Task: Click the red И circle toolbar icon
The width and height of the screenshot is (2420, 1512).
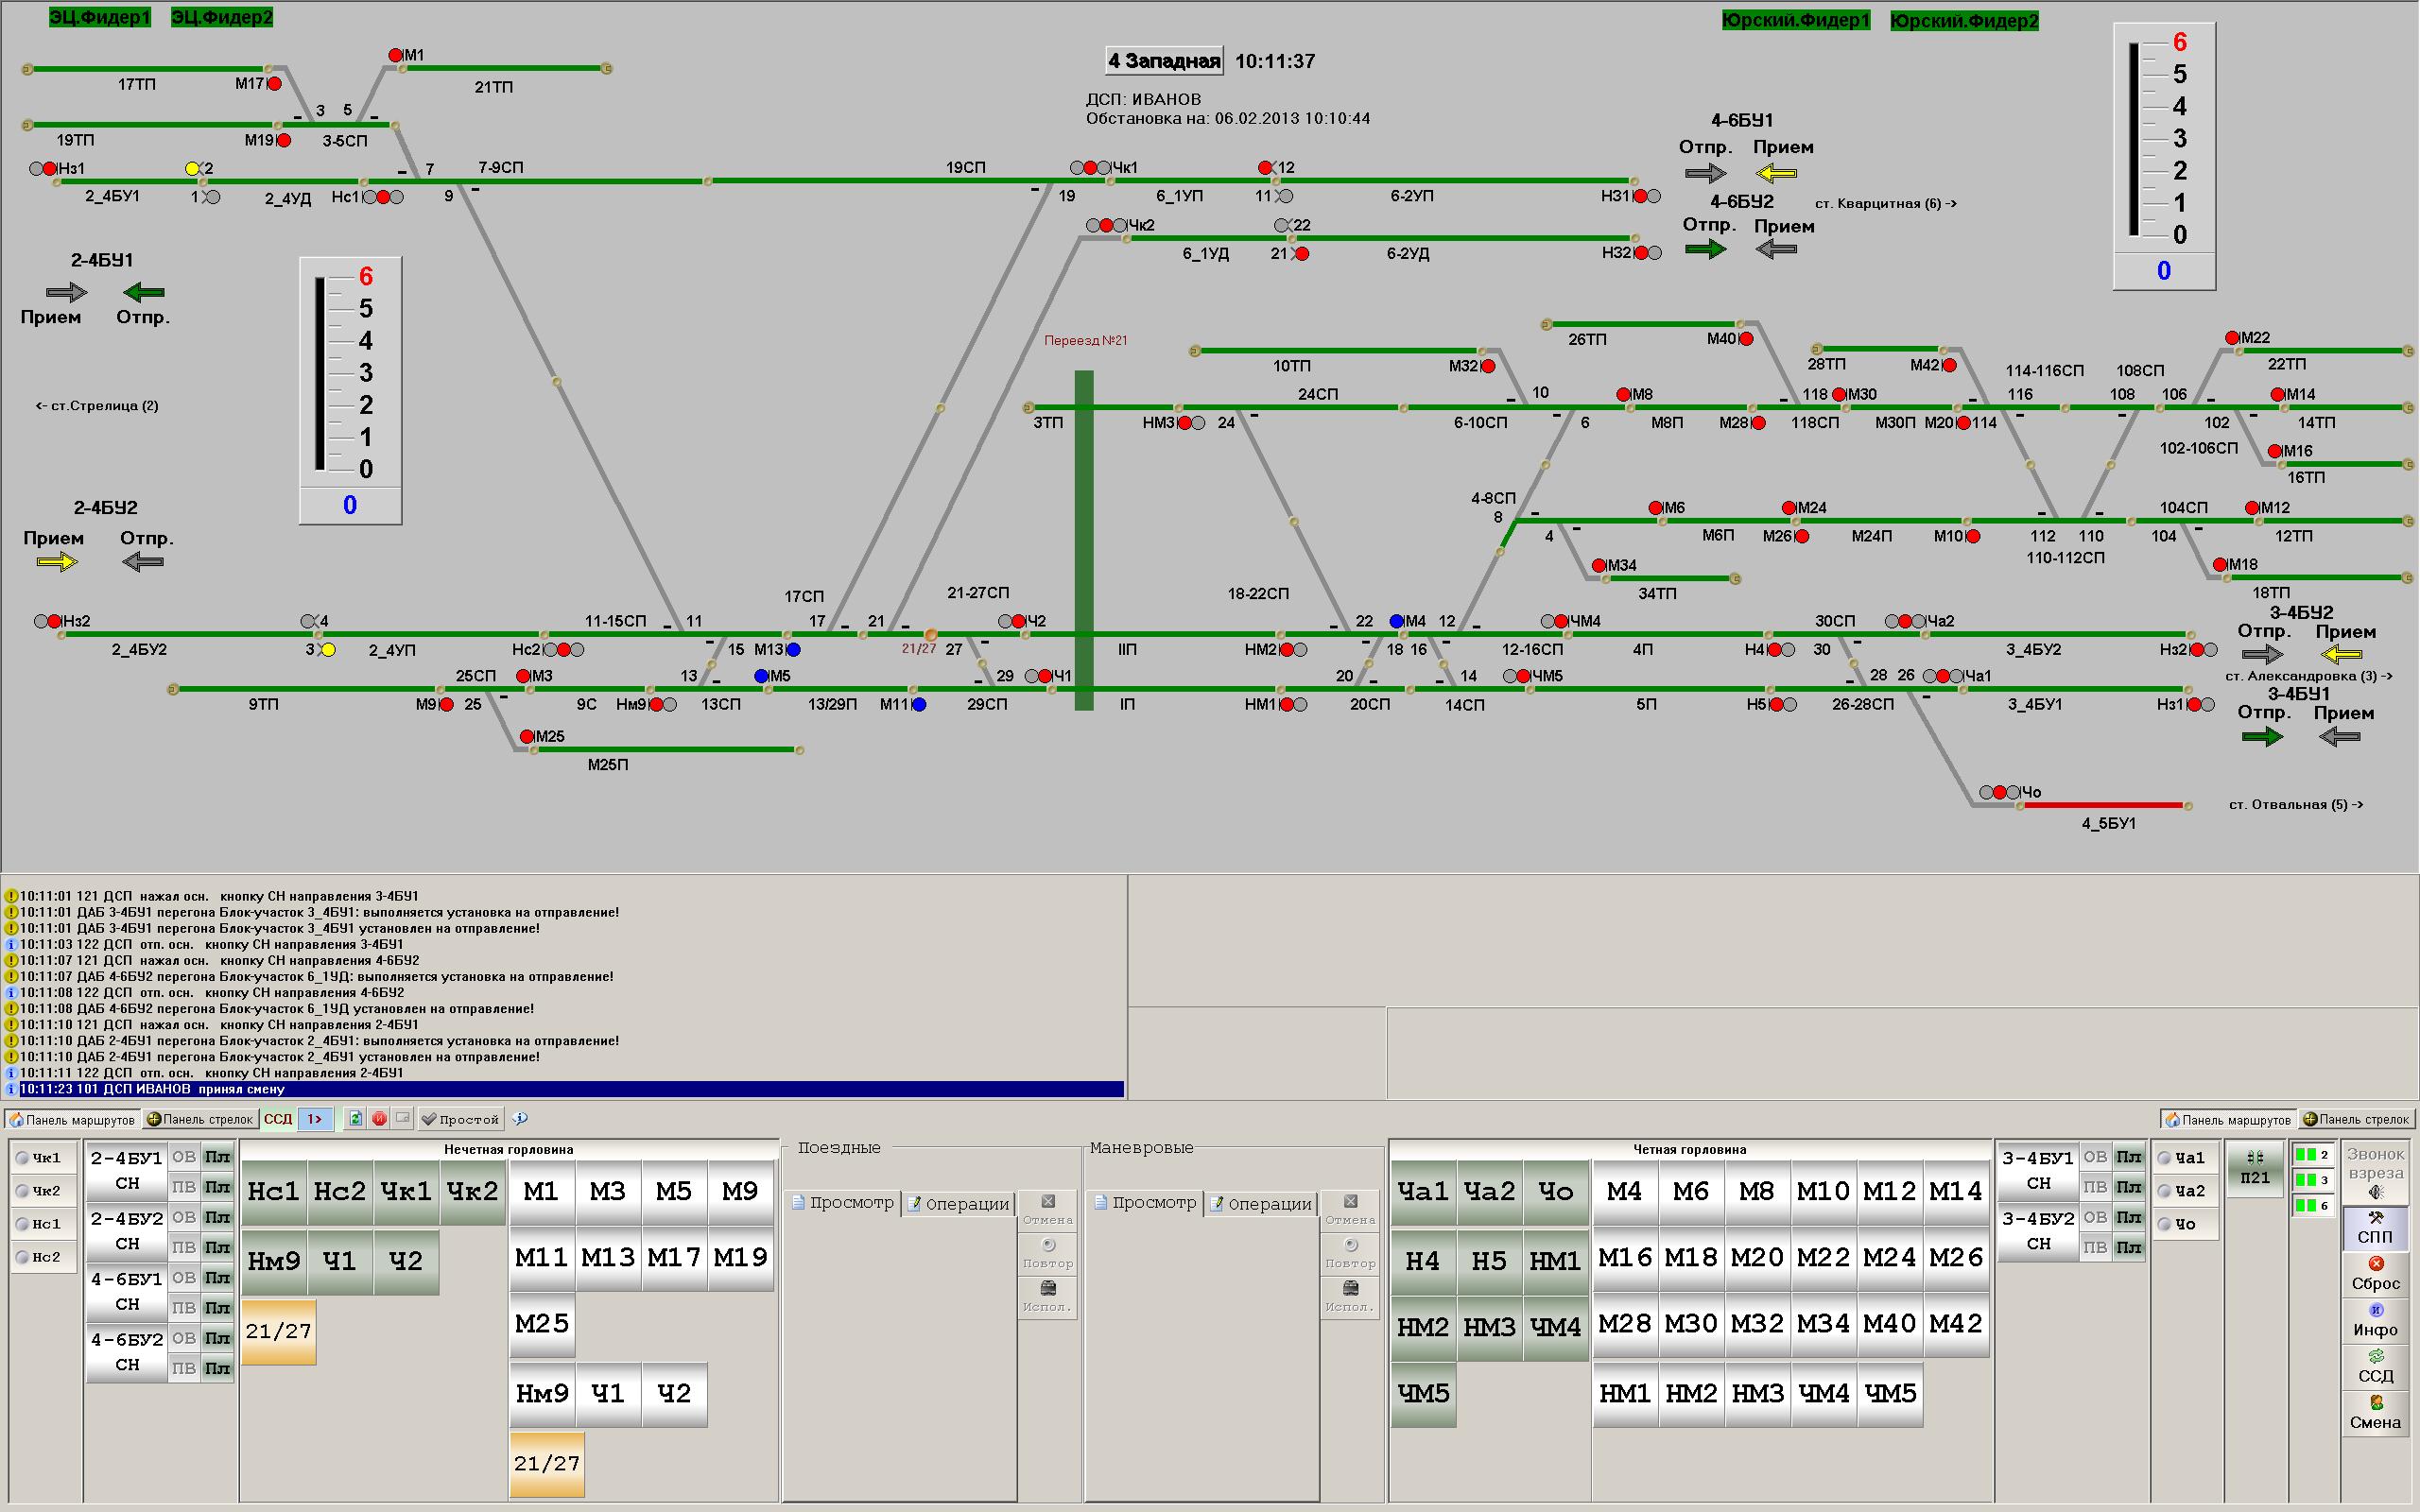Action: pyautogui.click(x=379, y=1119)
